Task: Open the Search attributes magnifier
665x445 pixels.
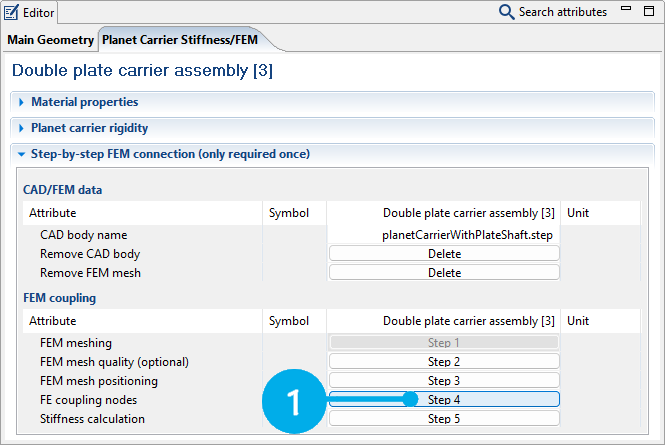Action: tap(506, 12)
